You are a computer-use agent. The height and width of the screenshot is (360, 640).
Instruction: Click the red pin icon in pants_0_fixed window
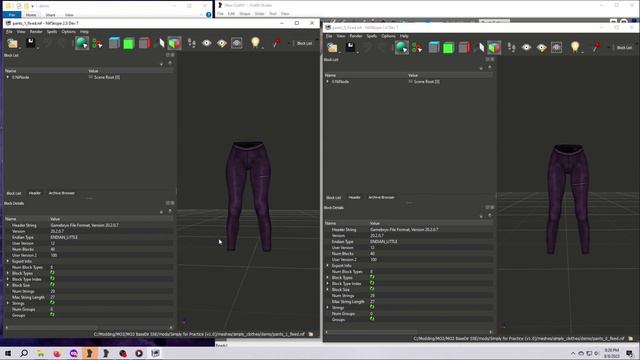pos(597,47)
